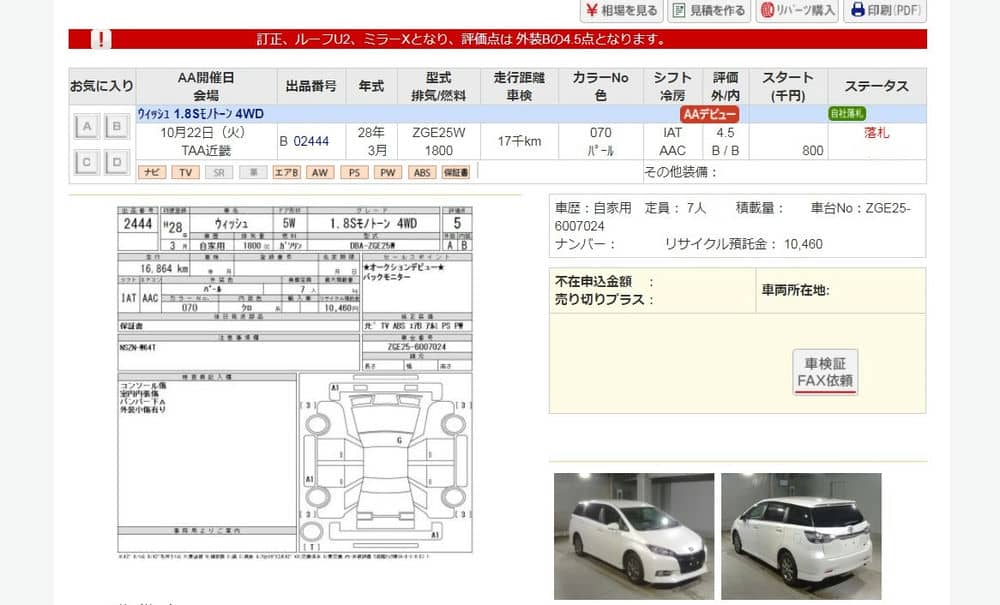
Task: Open the 見積を作る estimate button
Action: coord(709,10)
